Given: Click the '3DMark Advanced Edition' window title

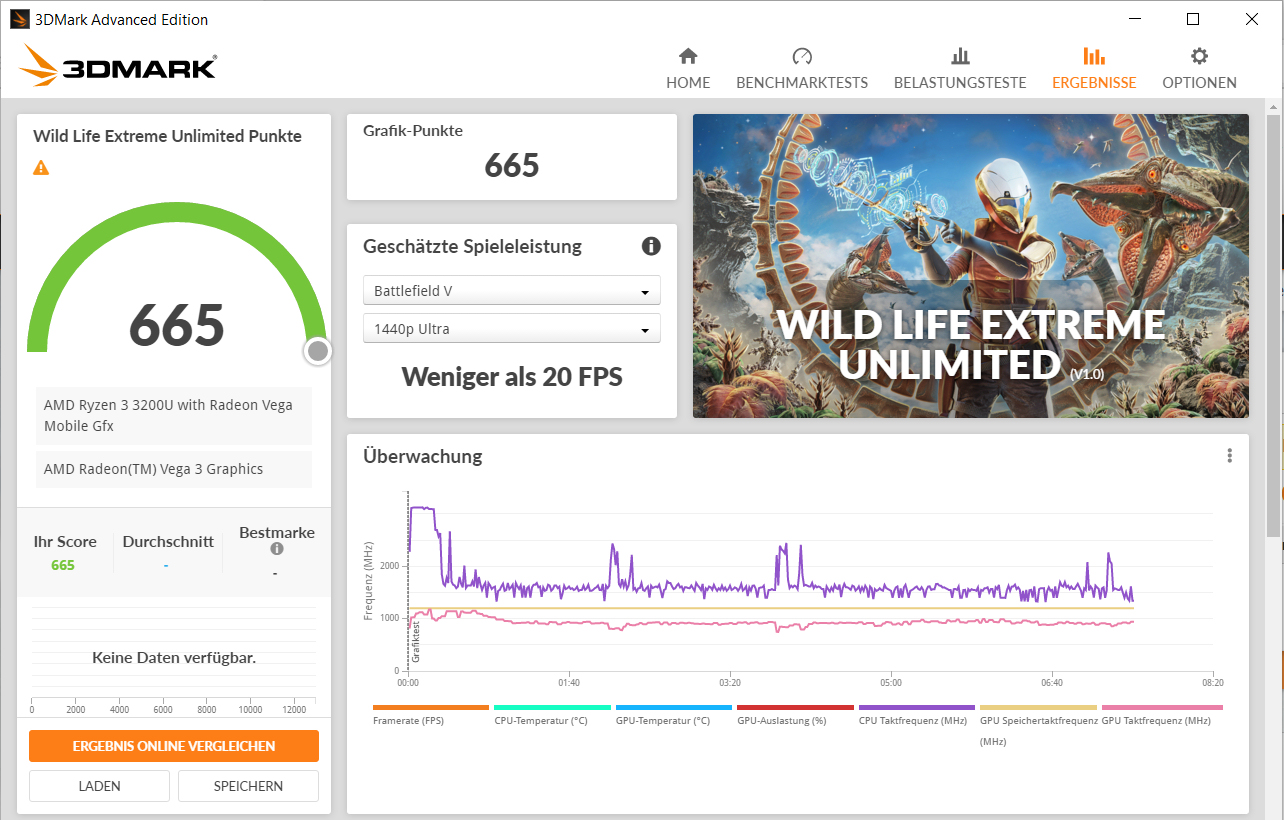Looking at the screenshot, I should pos(122,19).
